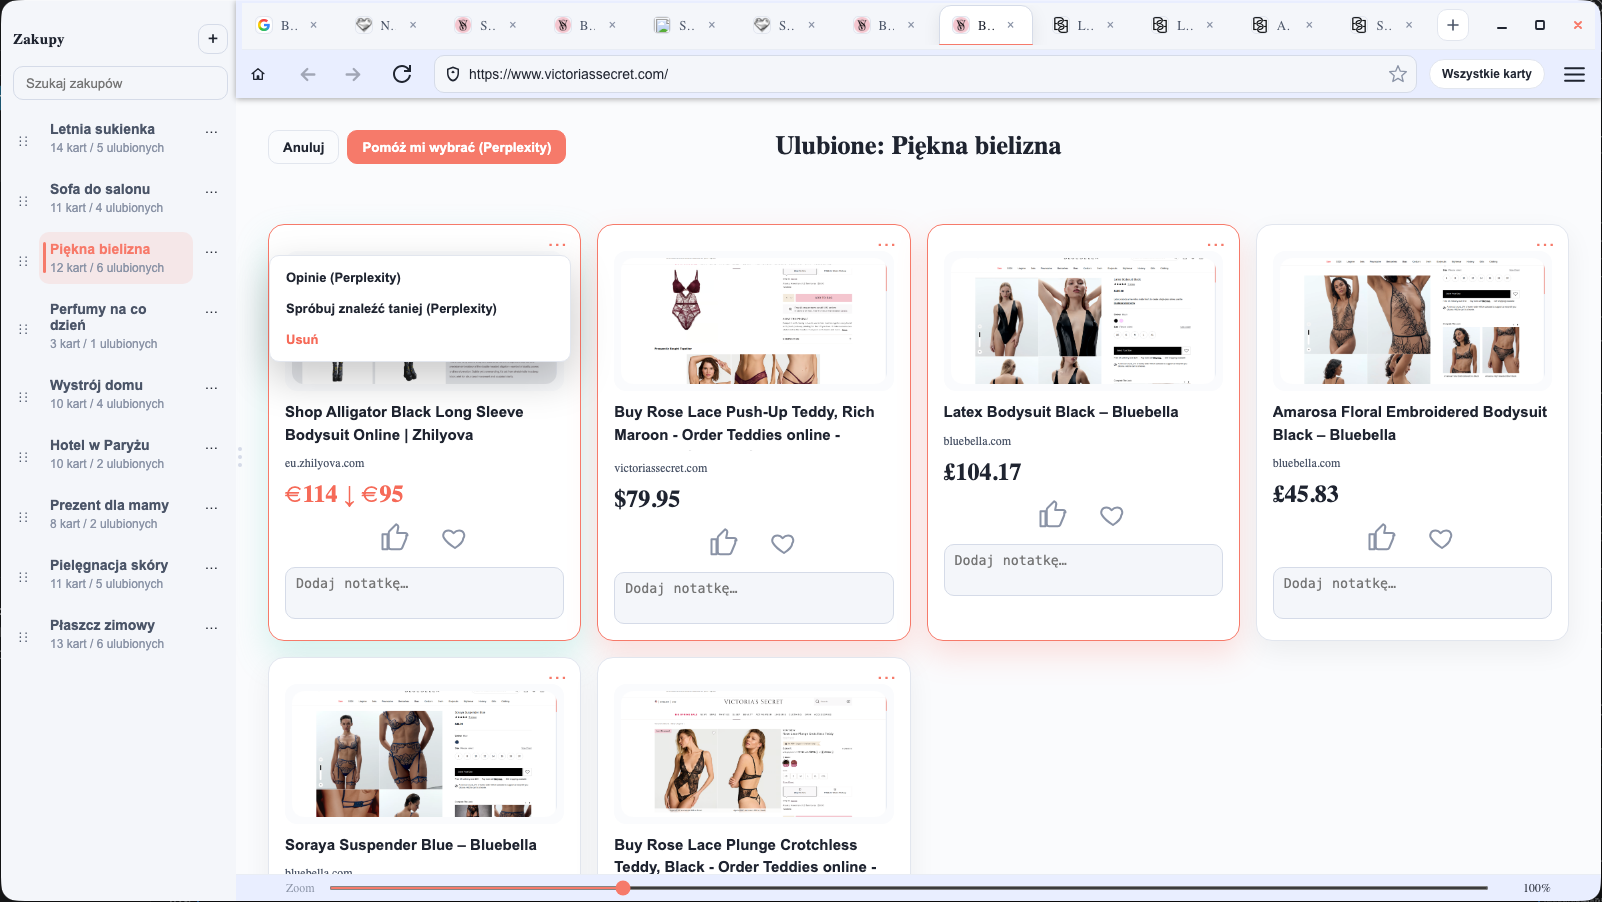This screenshot has height=902, width=1602.
Task: Open three-dot menu on Amarosa Floral card
Action: (x=1545, y=245)
